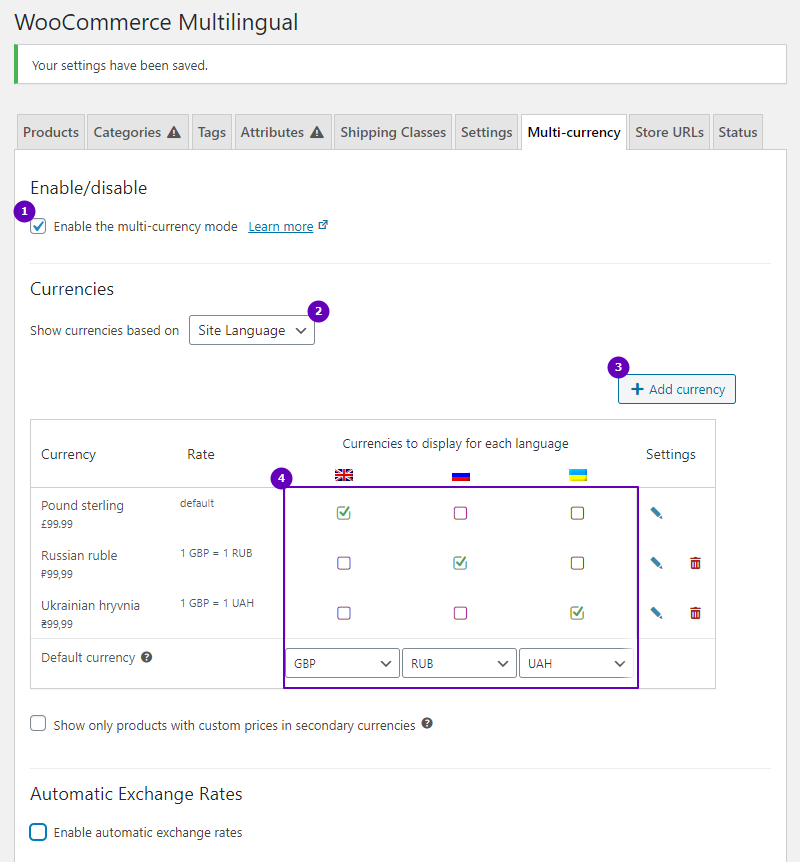
Task: Click the '1 GBP = 1 RUB' rate
Action: [216, 553]
